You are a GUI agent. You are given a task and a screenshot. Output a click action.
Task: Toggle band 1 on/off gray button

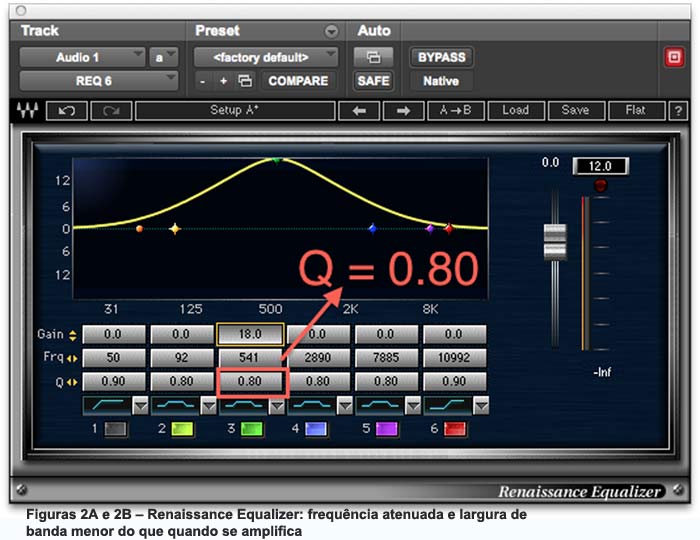click(x=115, y=429)
